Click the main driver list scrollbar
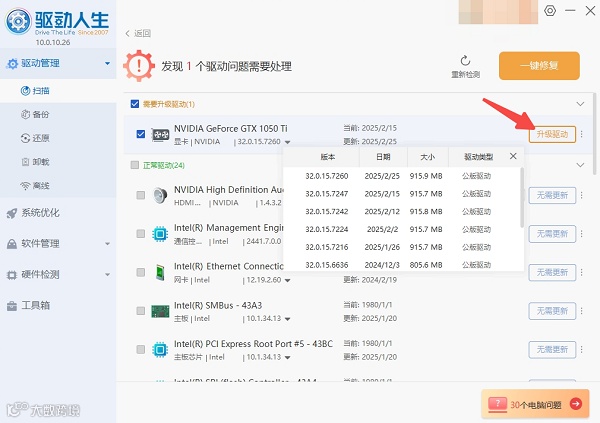 point(594,133)
